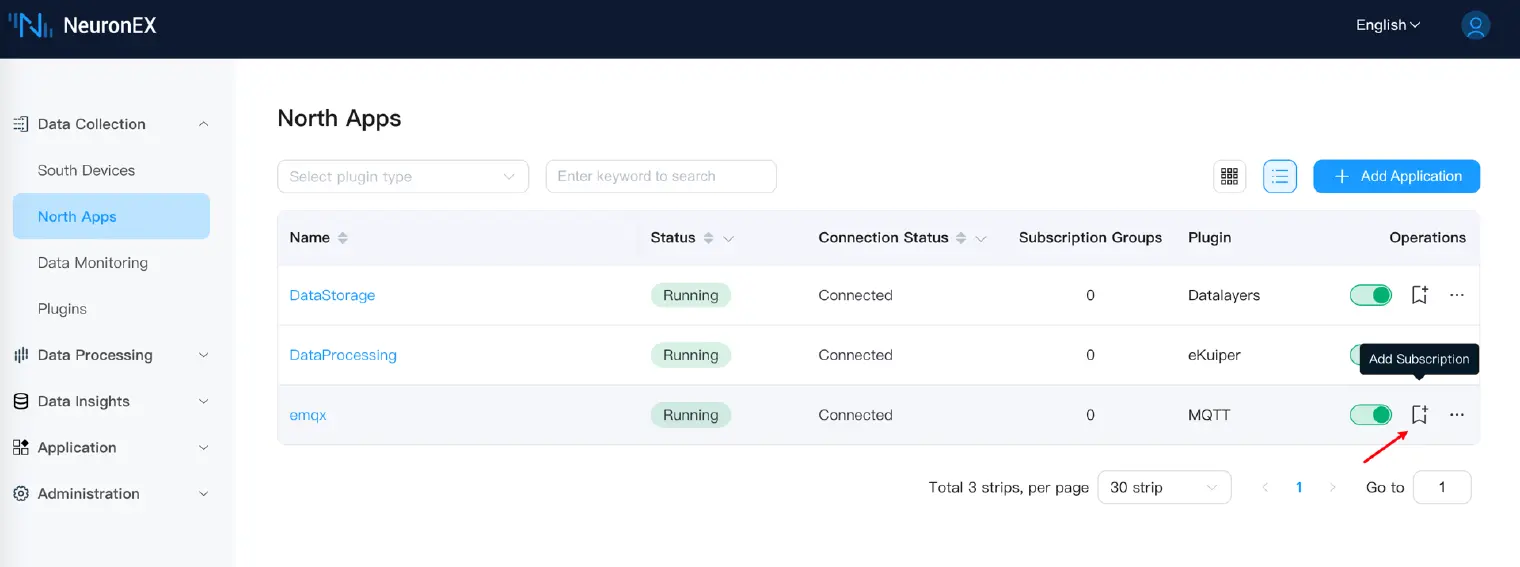Toggle off the DataStorage application switch

tap(1370, 295)
